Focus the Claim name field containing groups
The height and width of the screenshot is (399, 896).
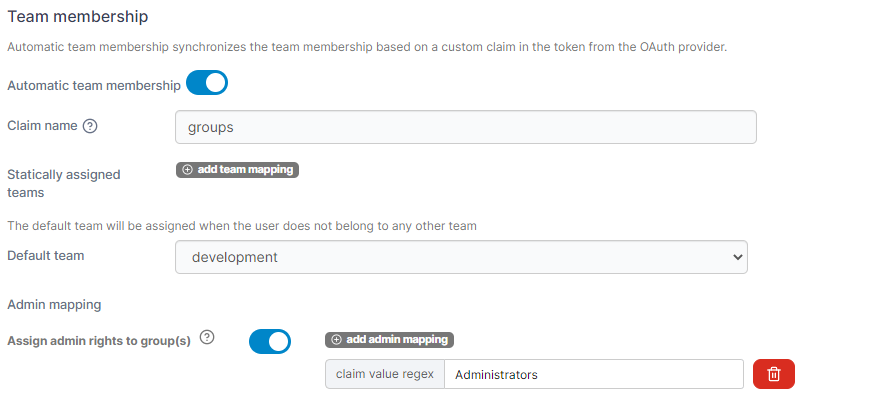pos(466,127)
